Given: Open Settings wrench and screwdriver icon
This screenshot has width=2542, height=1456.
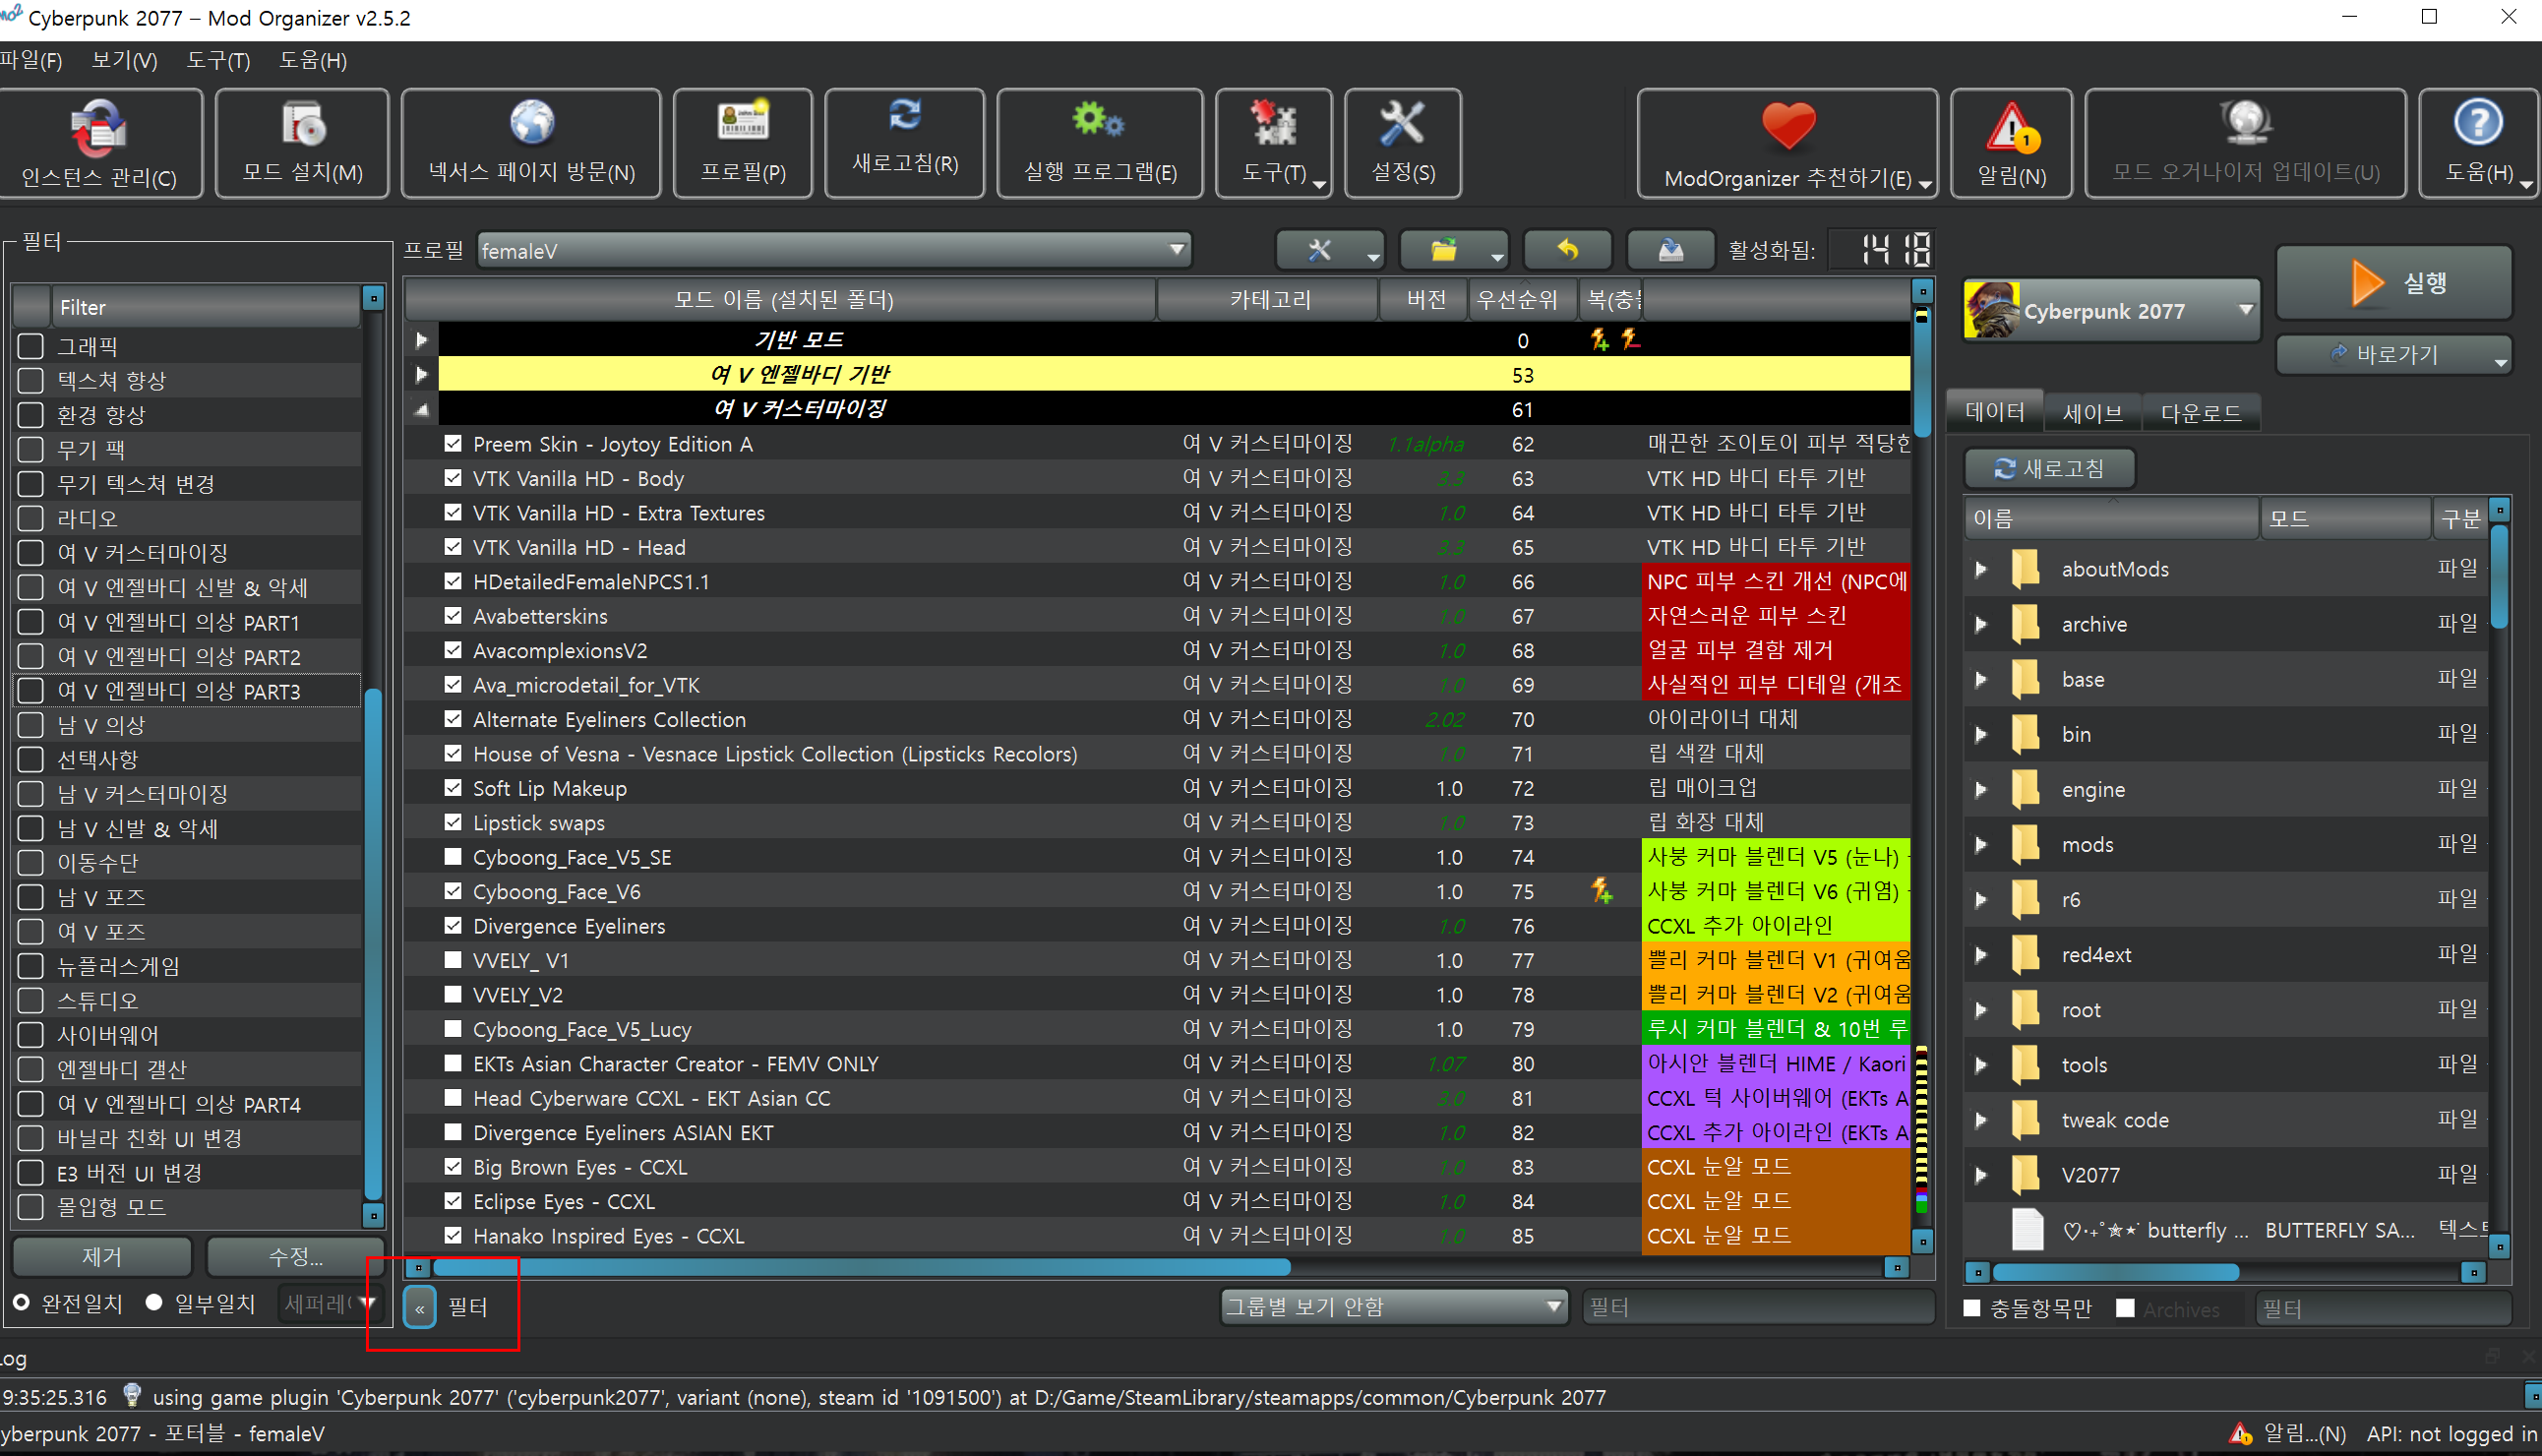Looking at the screenshot, I should tap(1402, 124).
